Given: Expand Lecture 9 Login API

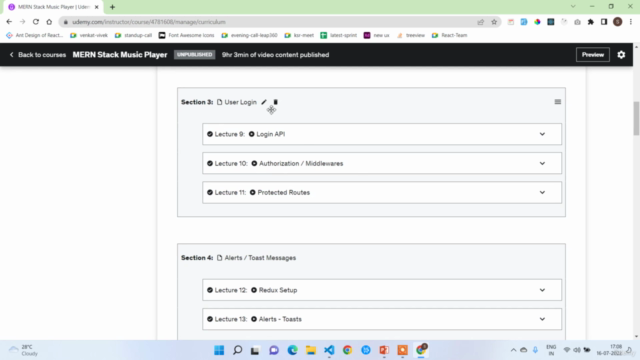Looking at the screenshot, I should (x=542, y=134).
